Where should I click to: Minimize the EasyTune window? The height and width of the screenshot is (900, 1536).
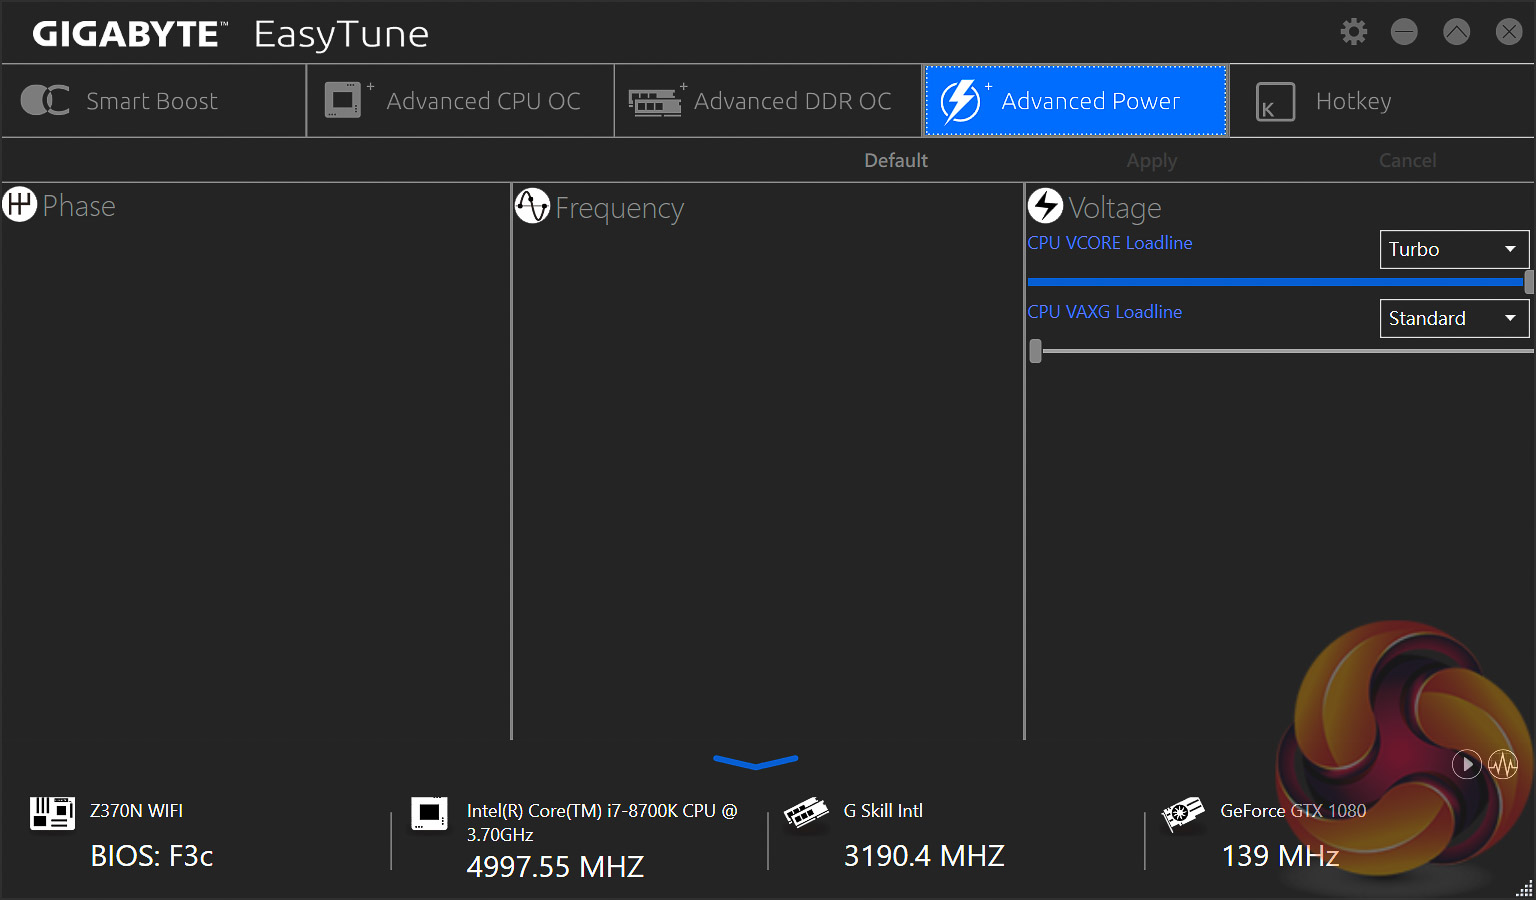[x=1404, y=32]
